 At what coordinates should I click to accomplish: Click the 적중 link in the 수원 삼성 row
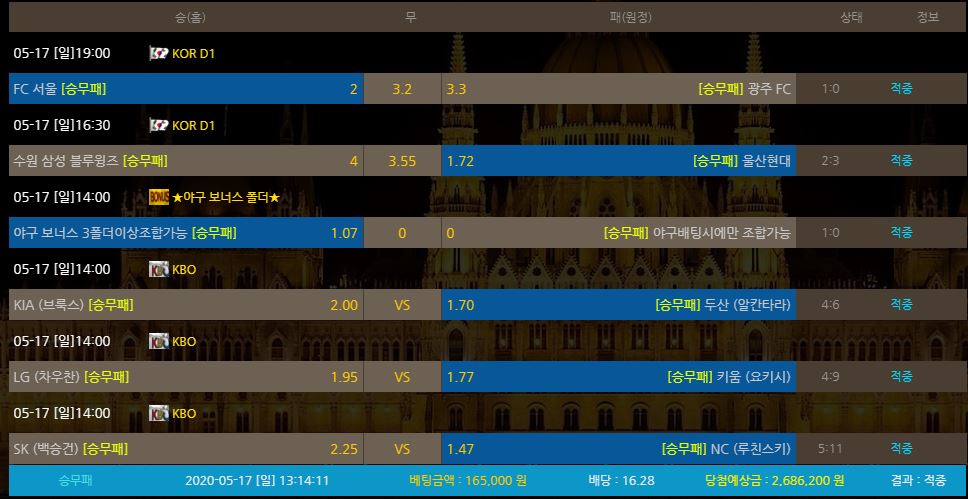click(x=901, y=161)
